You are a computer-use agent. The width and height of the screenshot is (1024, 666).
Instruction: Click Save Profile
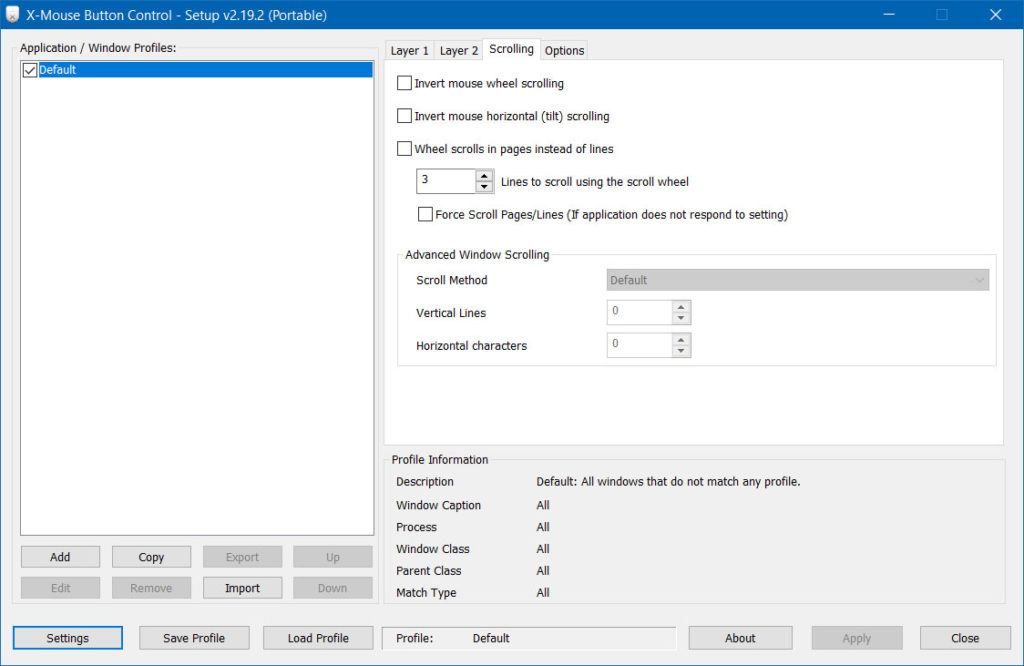[194, 637]
